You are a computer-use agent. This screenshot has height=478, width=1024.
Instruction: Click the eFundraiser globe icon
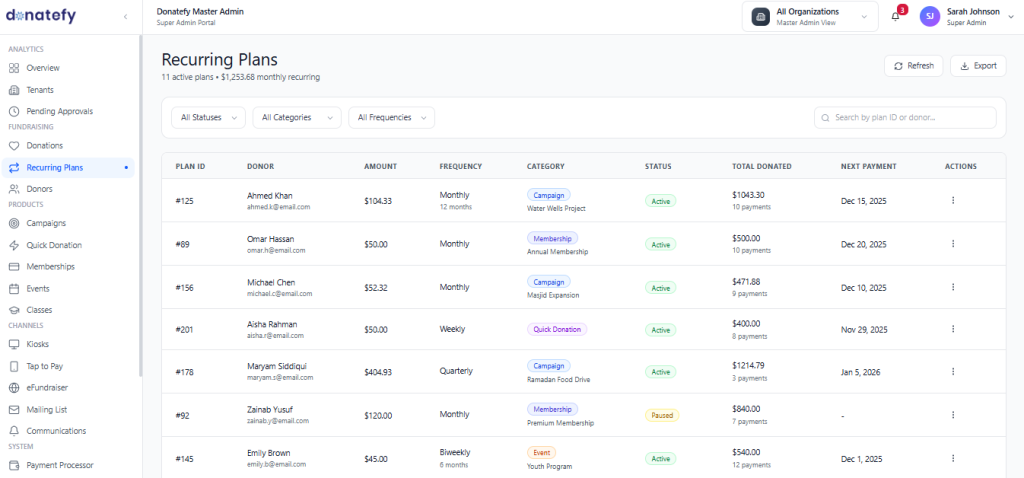point(14,387)
